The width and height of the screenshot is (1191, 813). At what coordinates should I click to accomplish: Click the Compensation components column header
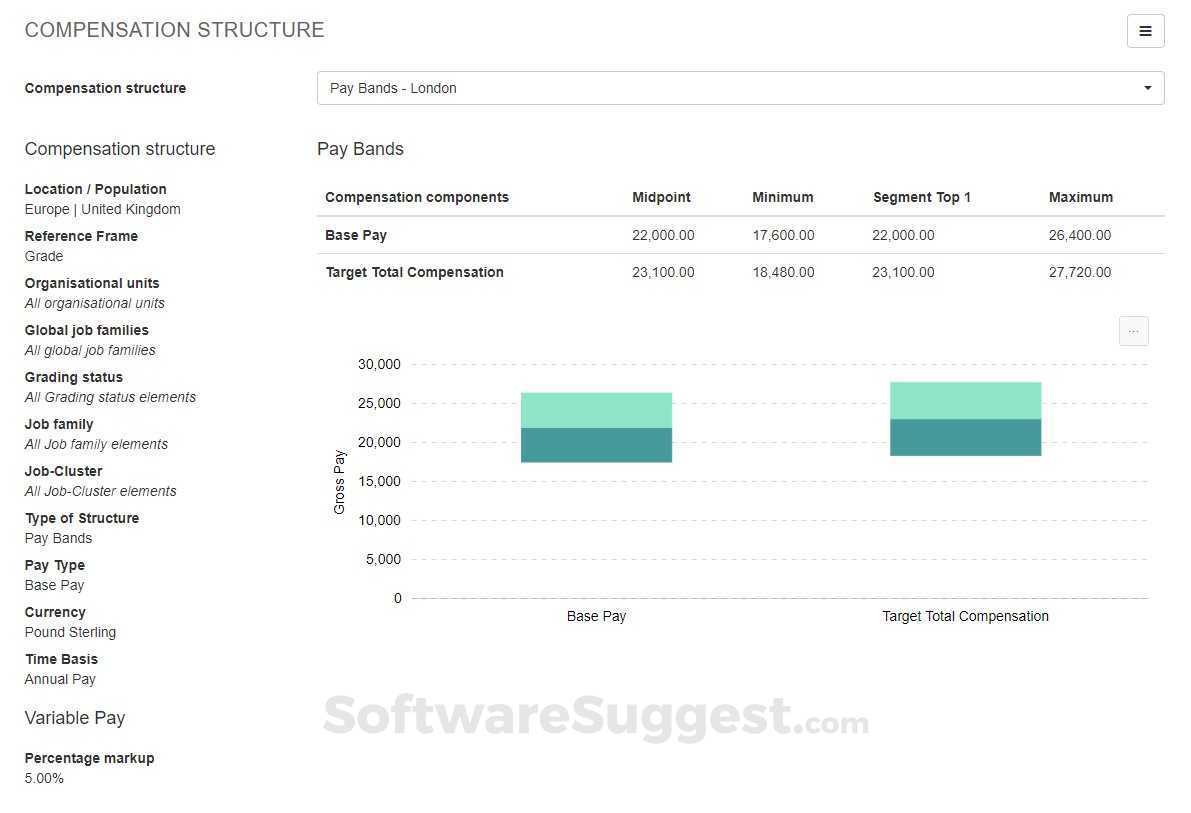pyautogui.click(x=417, y=197)
